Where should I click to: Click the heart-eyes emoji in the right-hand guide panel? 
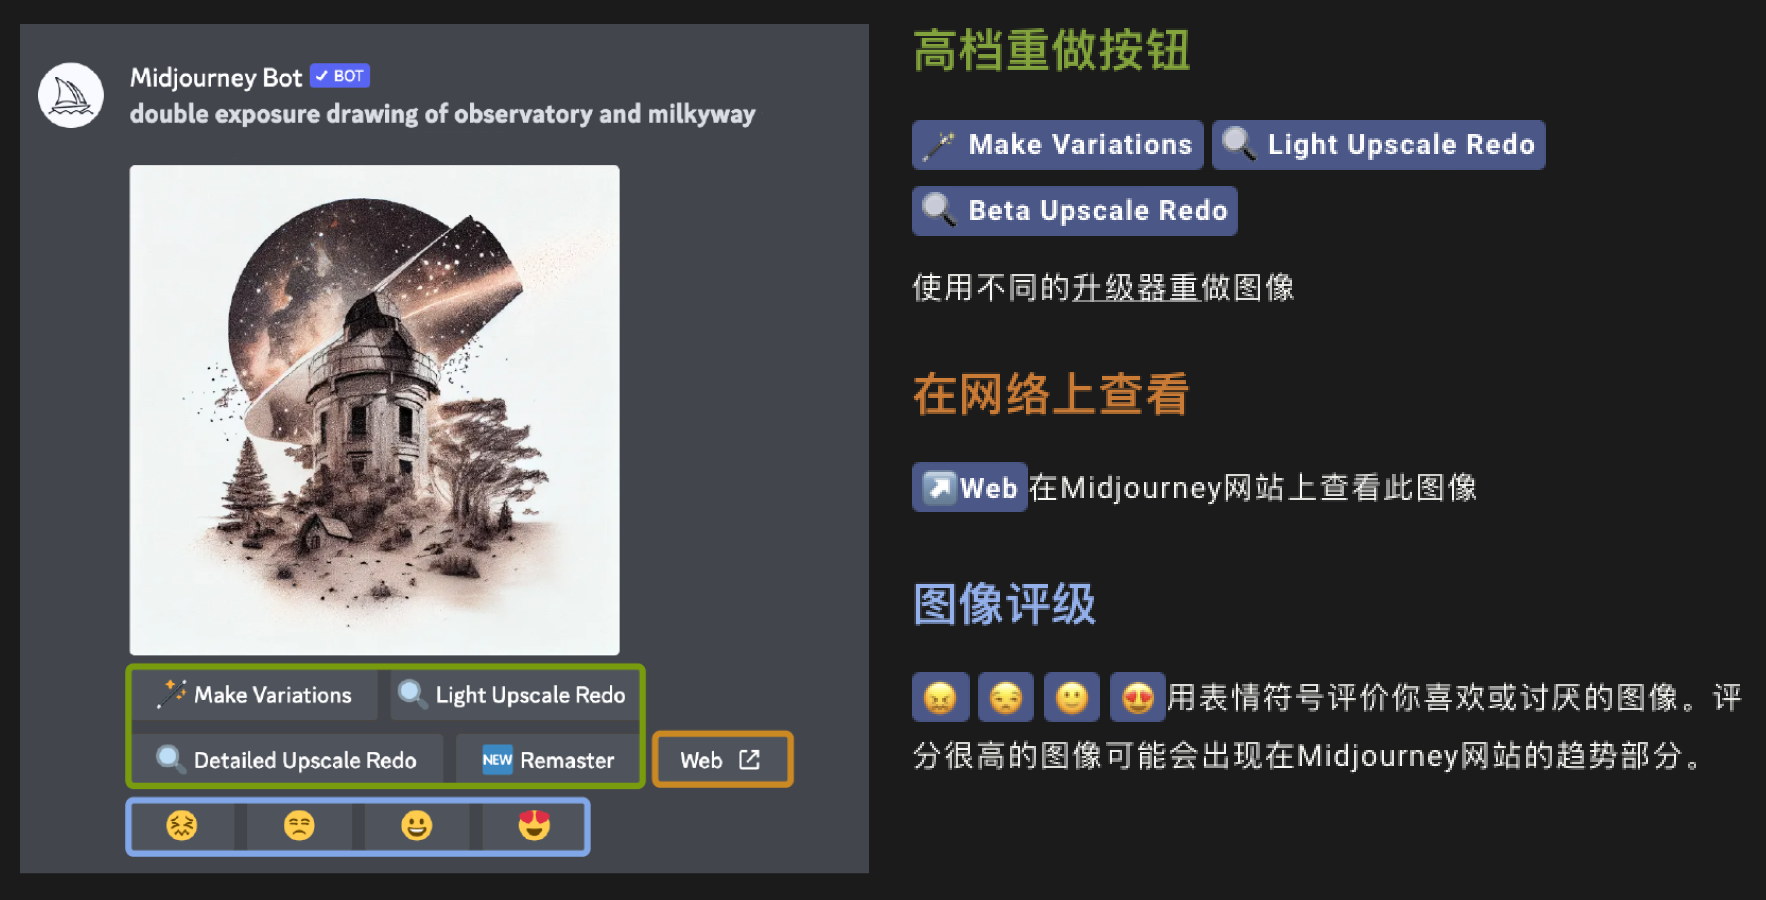point(1138,697)
